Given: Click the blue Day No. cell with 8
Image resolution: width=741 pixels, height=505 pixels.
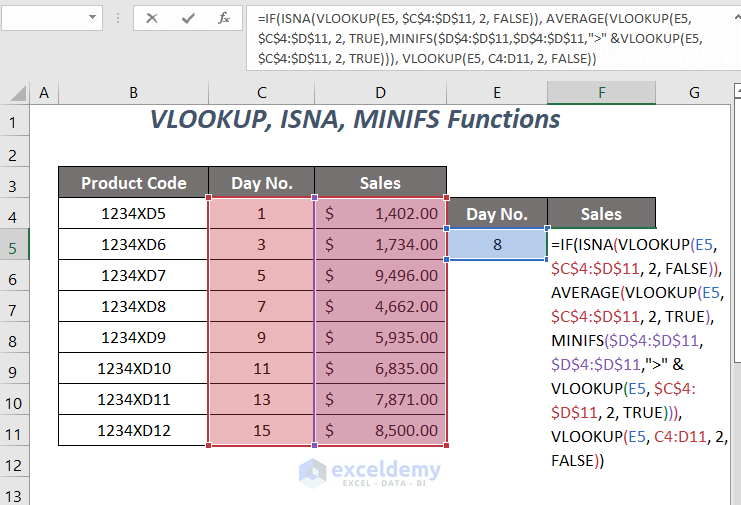Looking at the screenshot, I should (496, 244).
